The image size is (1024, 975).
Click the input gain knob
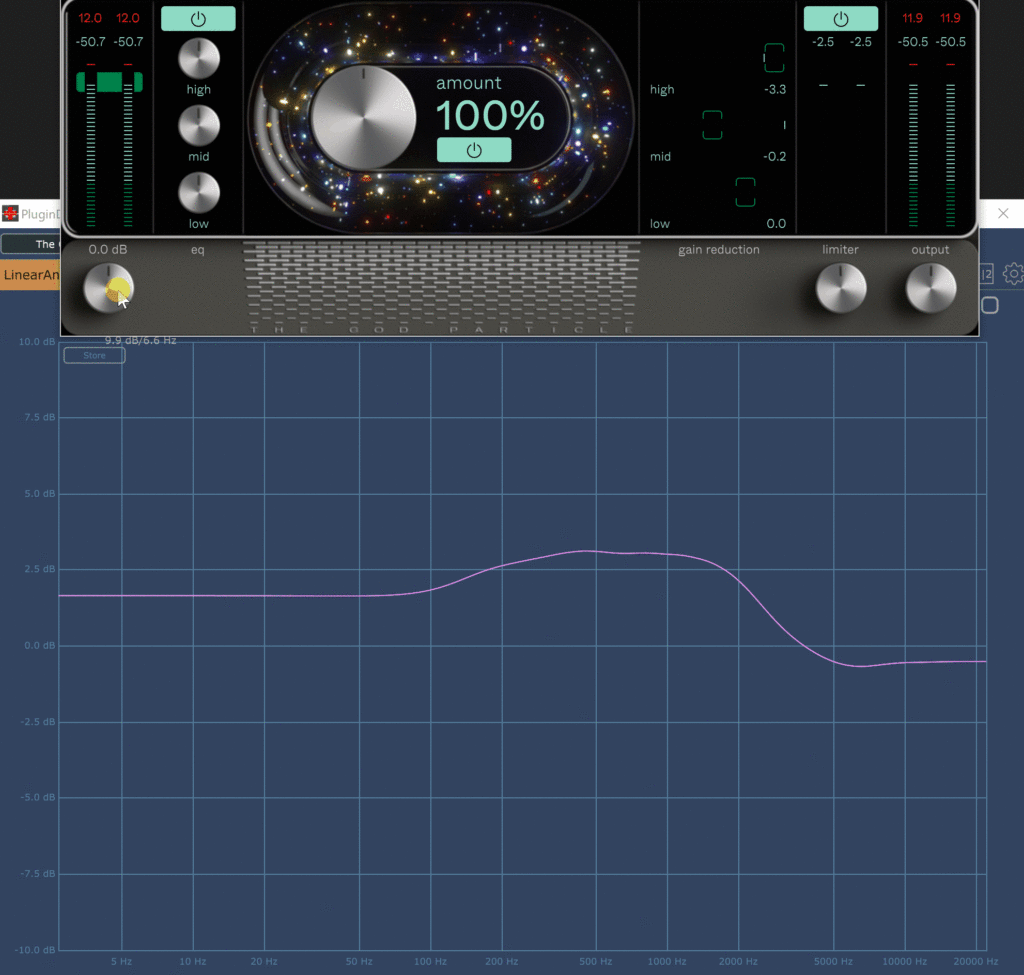pyautogui.click(x=107, y=288)
